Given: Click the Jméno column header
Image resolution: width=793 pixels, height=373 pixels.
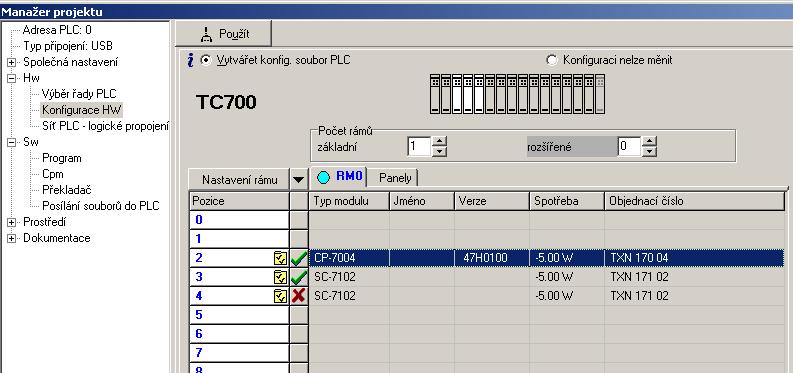Looking at the screenshot, I should click(422, 201).
